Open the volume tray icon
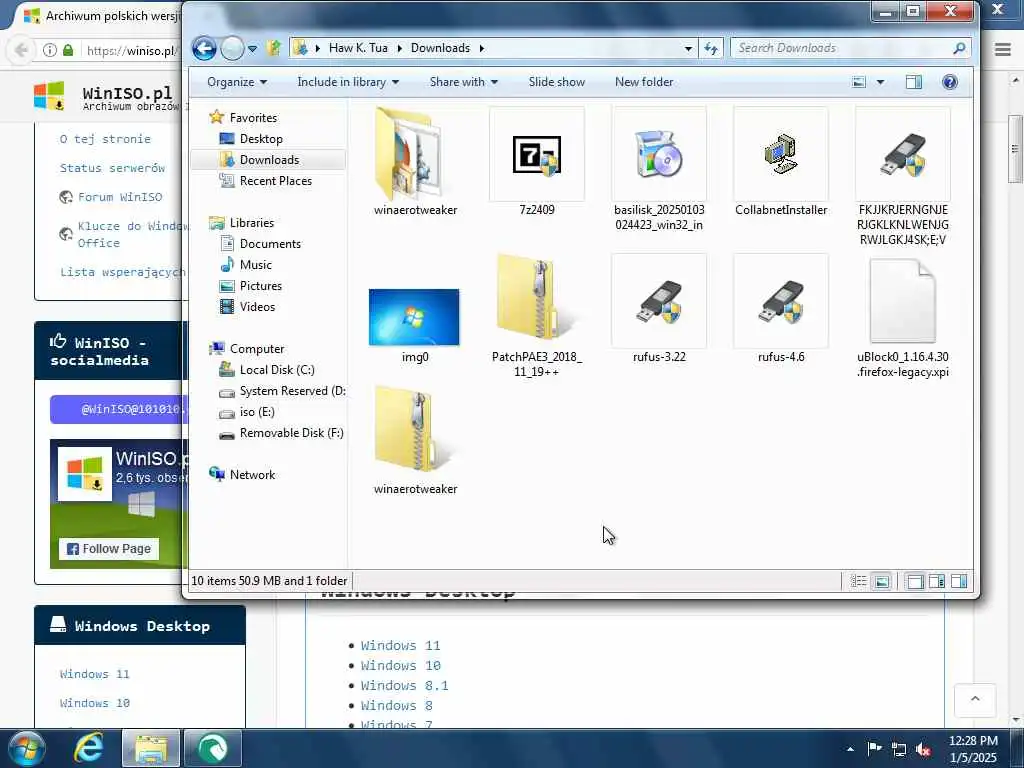Image resolution: width=1024 pixels, height=768 pixels. [x=923, y=749]
